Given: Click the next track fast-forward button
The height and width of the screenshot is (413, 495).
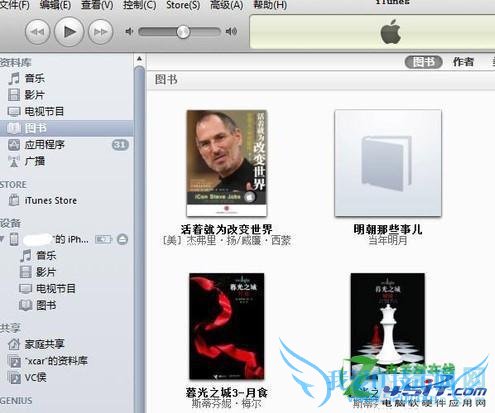Looking at the screenshot, I should (x=100, y=32).
